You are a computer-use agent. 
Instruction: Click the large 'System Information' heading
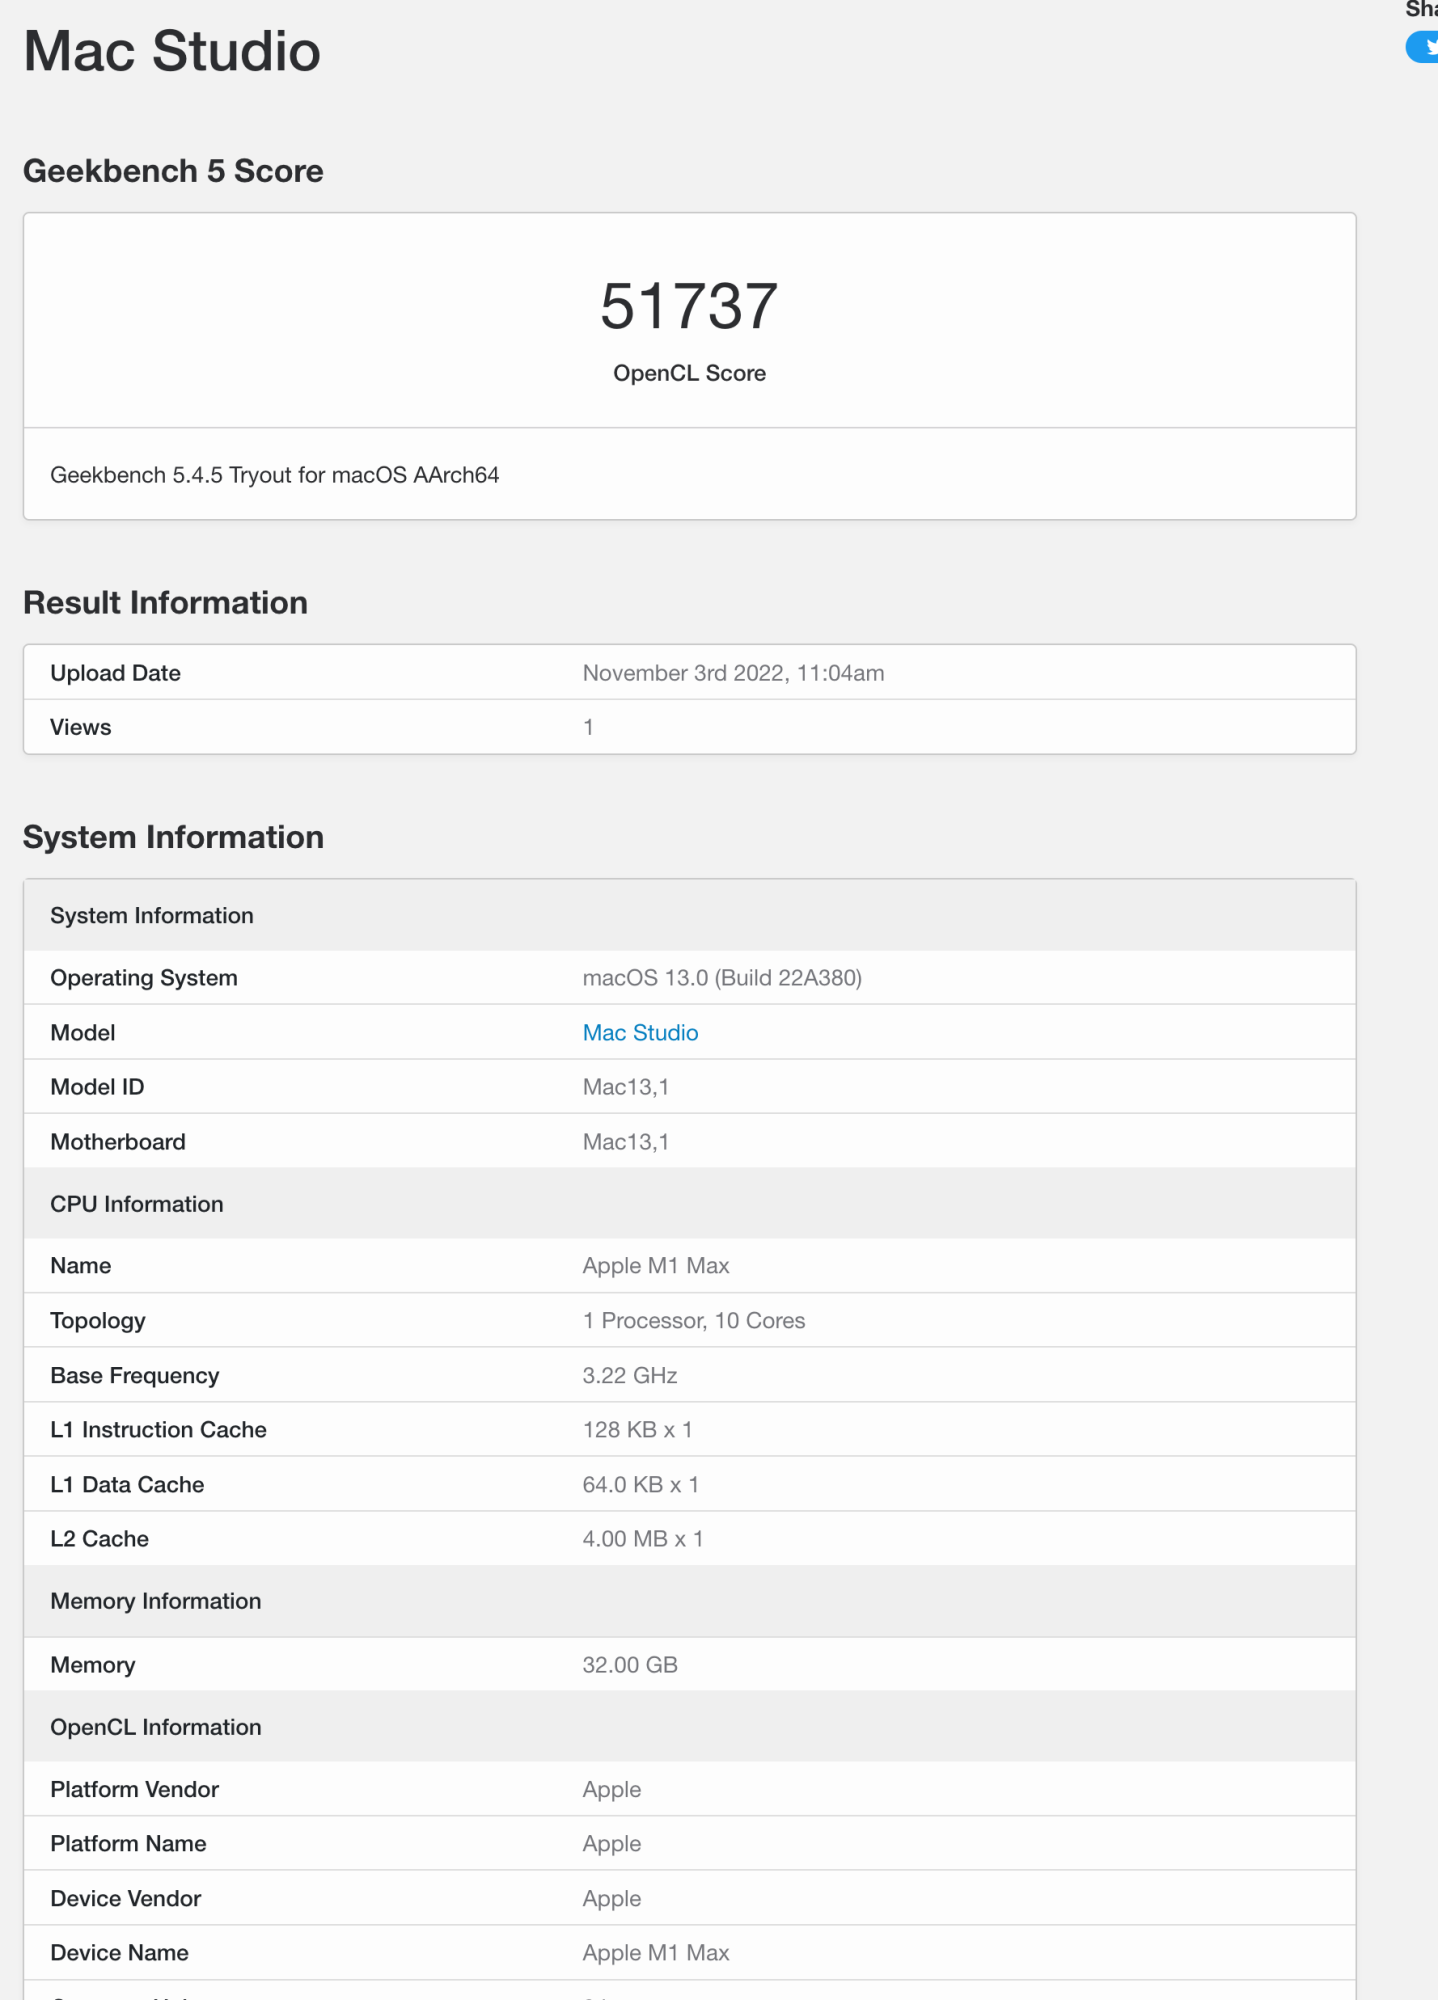pyautogui.click(x=174, y=838)
